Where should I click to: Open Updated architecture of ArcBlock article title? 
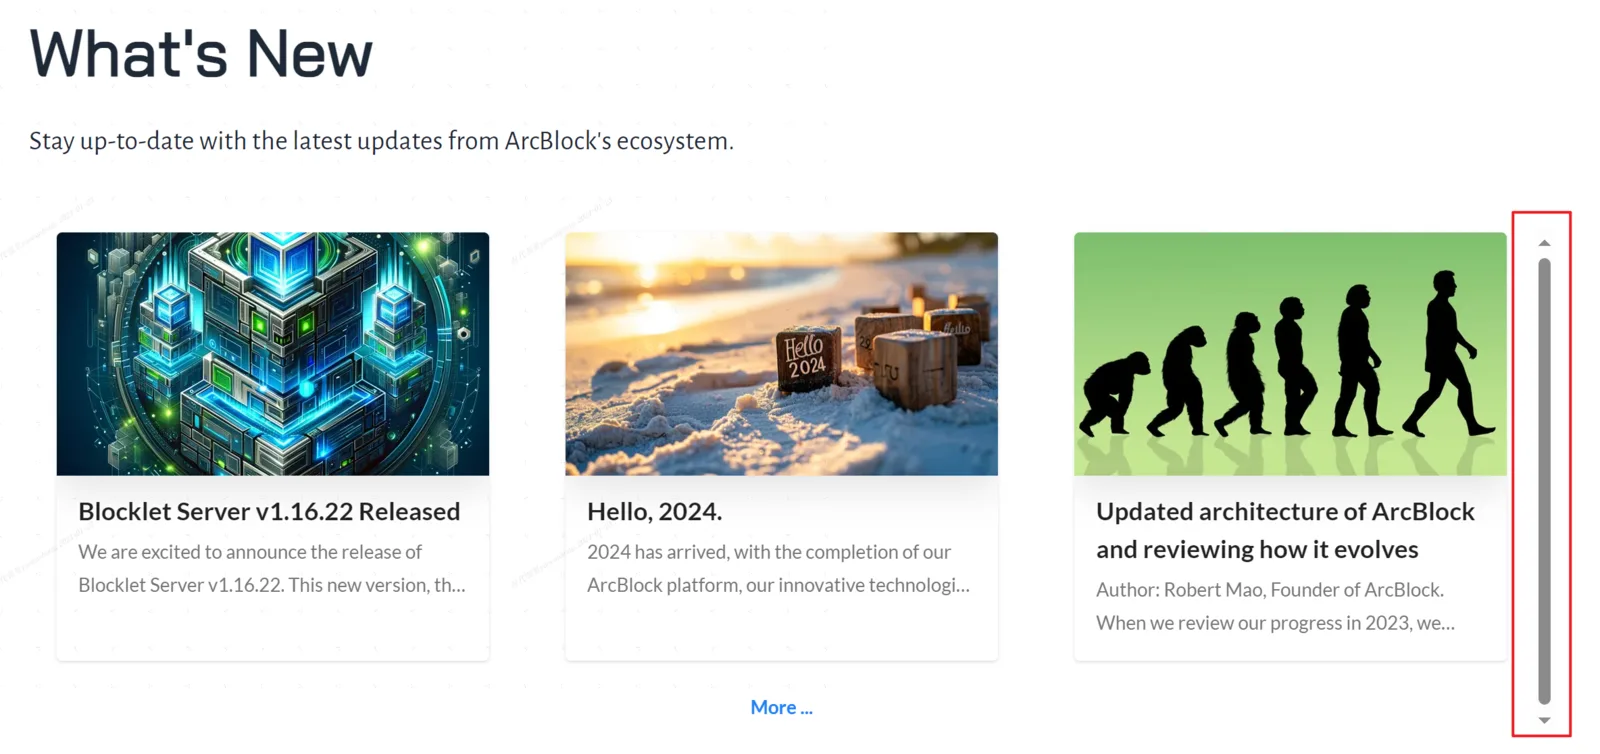tap(1285, 530)
